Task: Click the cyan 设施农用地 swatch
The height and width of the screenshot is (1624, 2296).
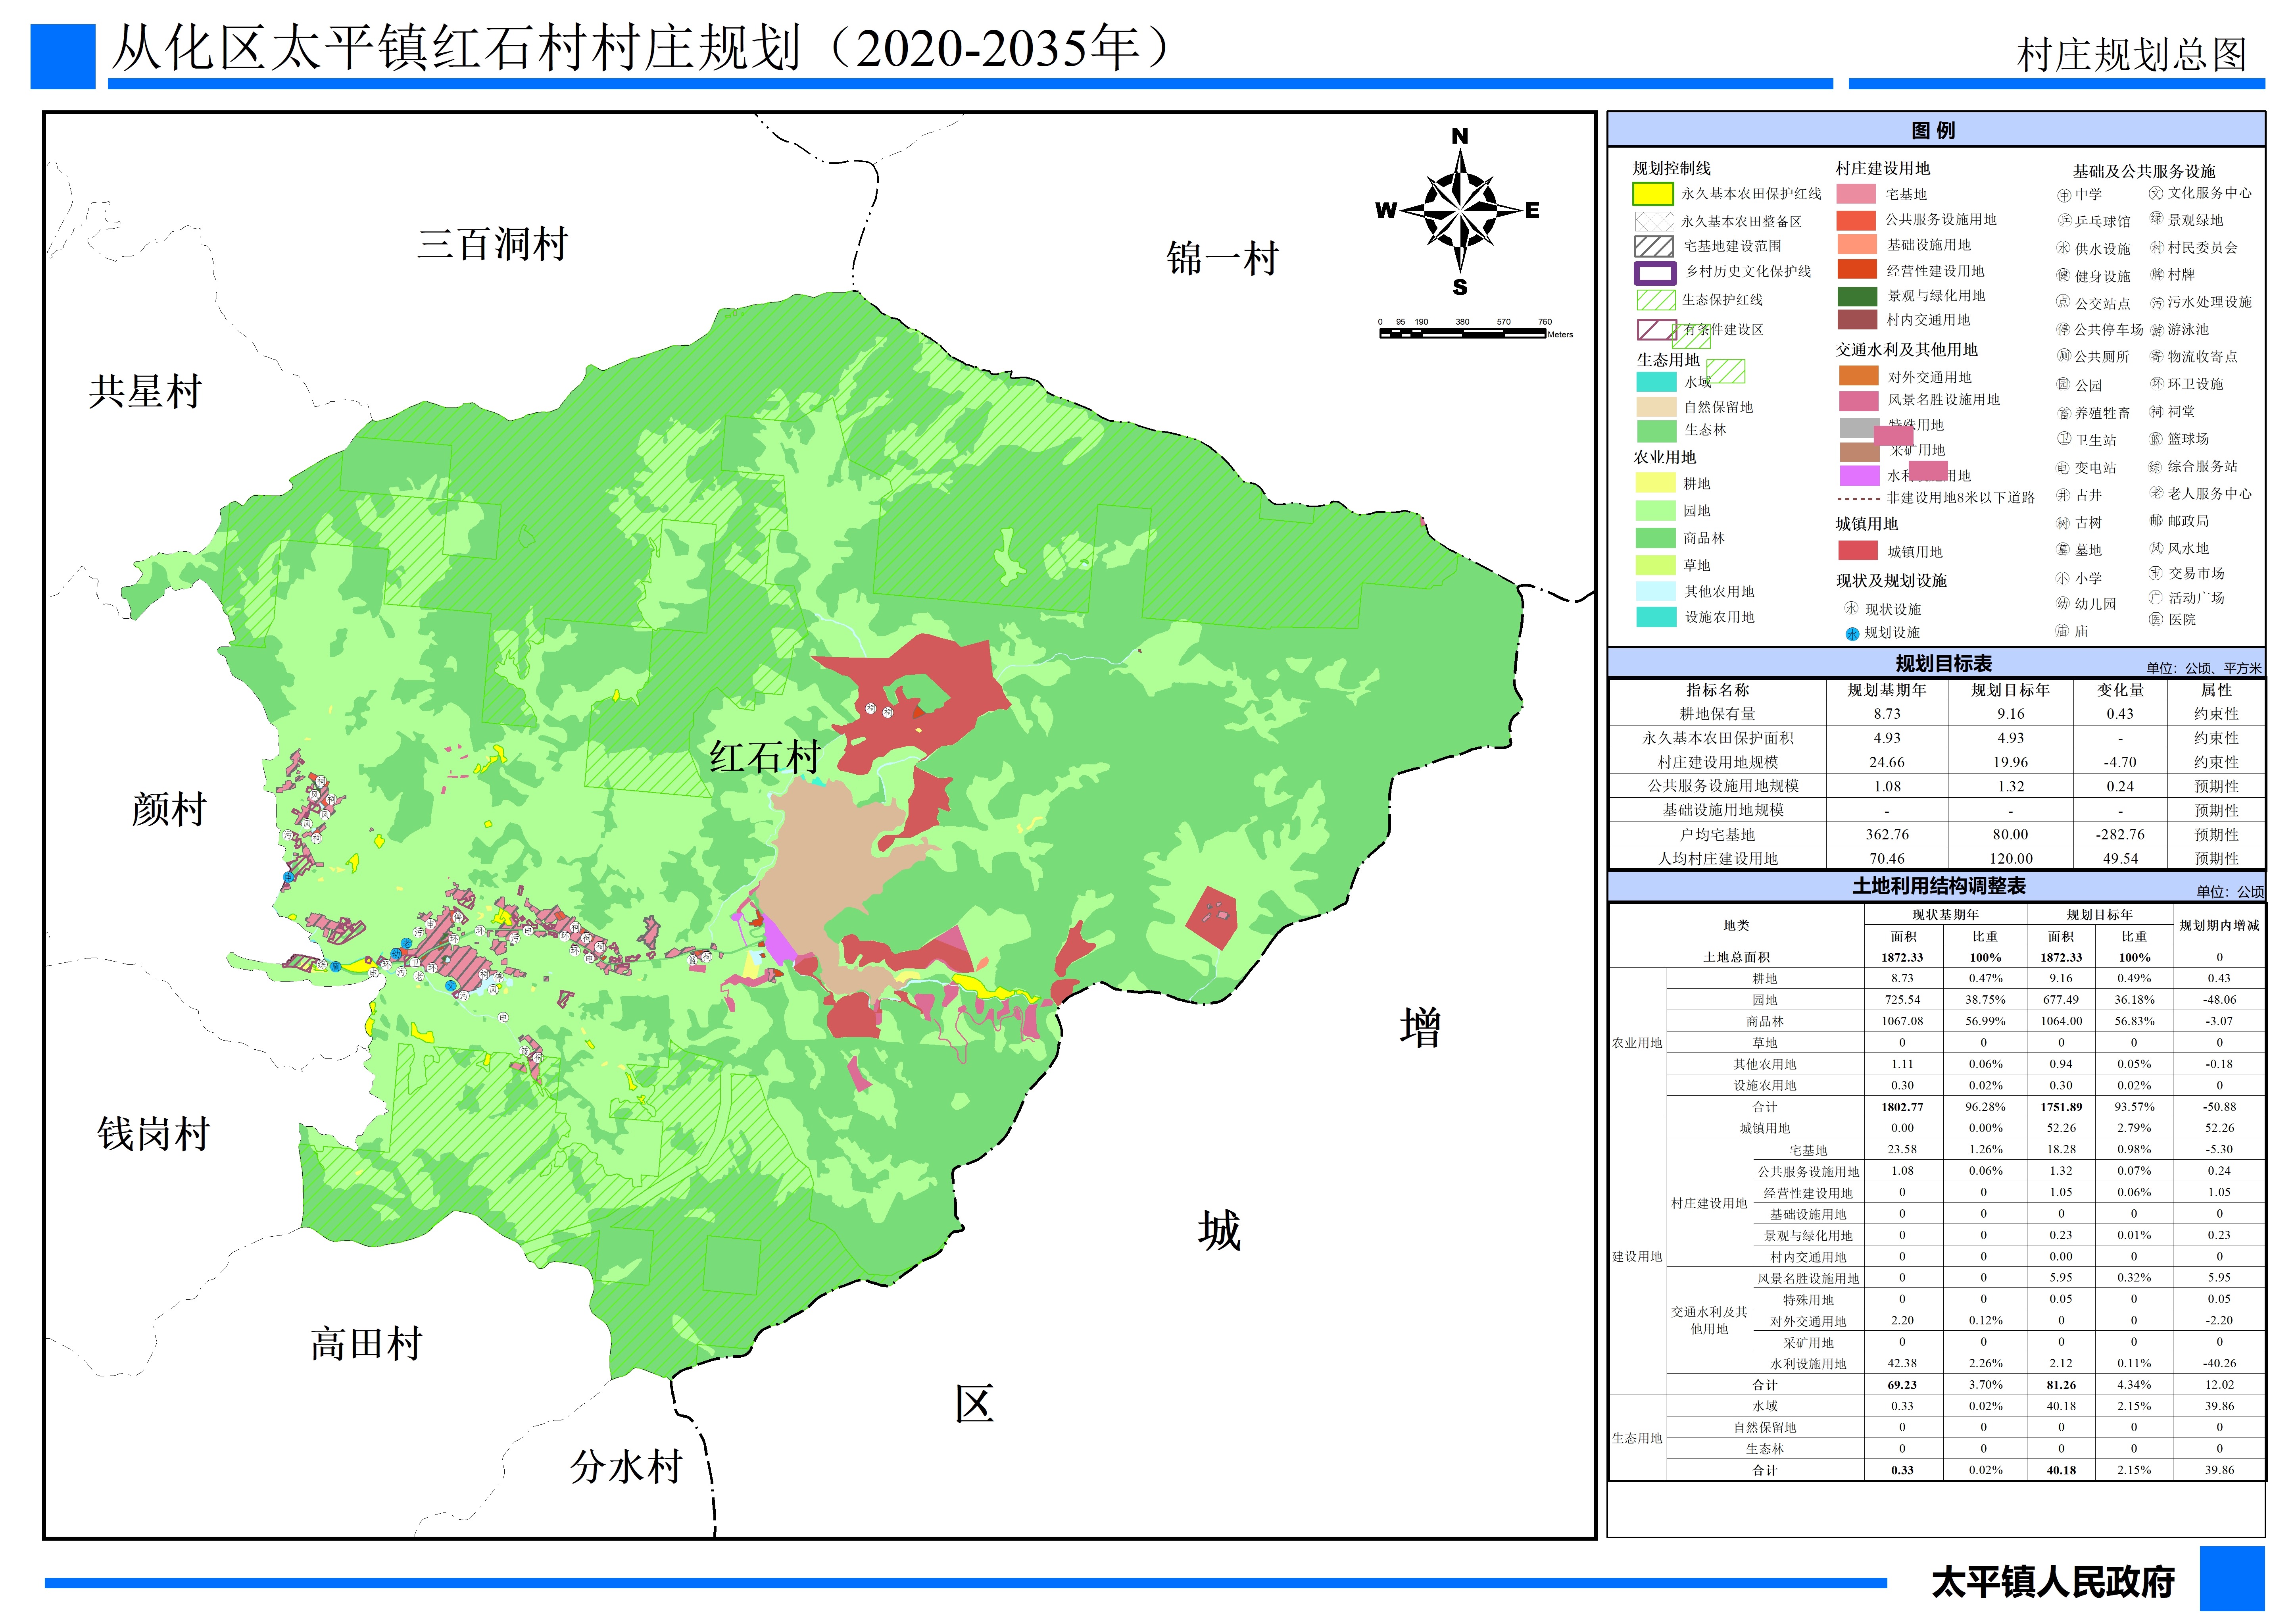Action: pyautogui.click(x=1656, y=617)
